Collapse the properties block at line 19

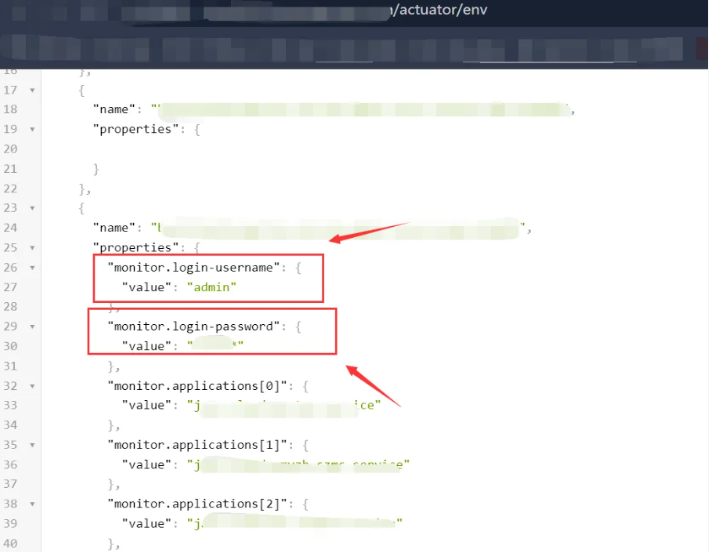pos(32,129)
